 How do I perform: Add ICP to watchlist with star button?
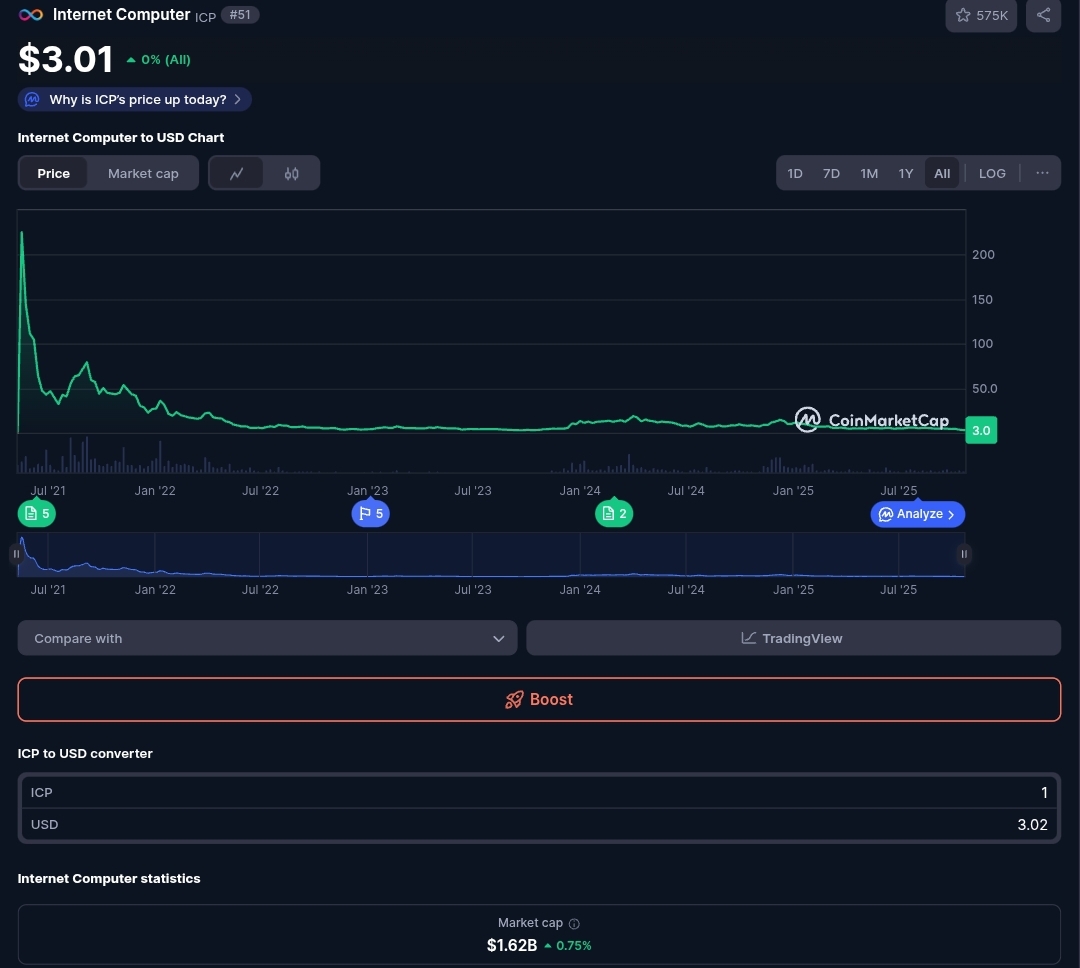pos(981,15)
